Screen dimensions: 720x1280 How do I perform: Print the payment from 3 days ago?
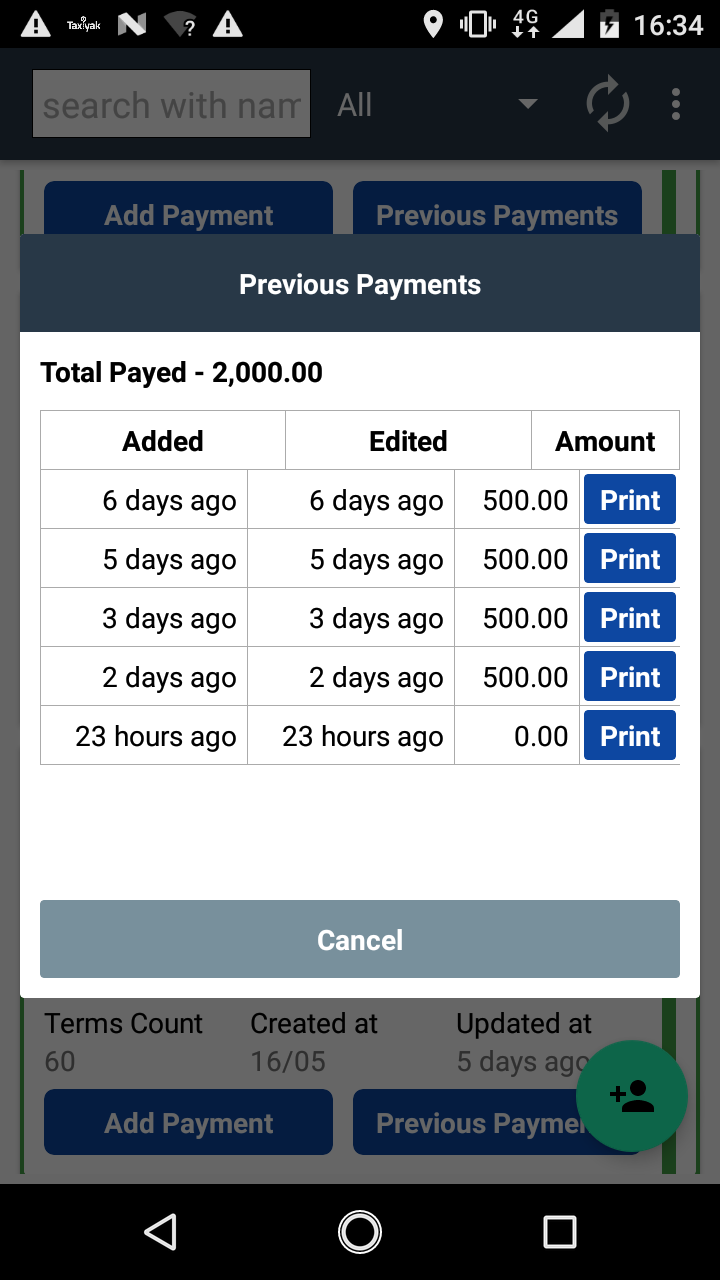pyautogui.click(x=630, y=618)
